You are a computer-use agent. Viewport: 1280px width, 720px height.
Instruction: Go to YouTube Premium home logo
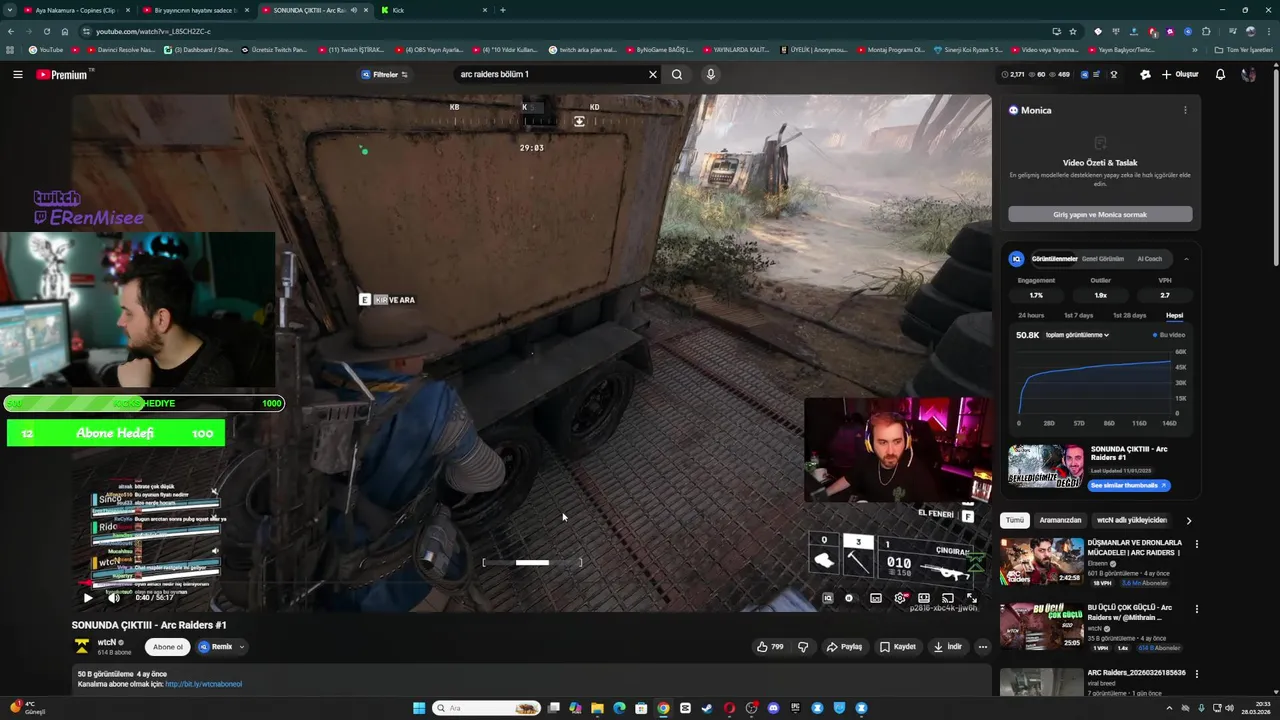62,74
